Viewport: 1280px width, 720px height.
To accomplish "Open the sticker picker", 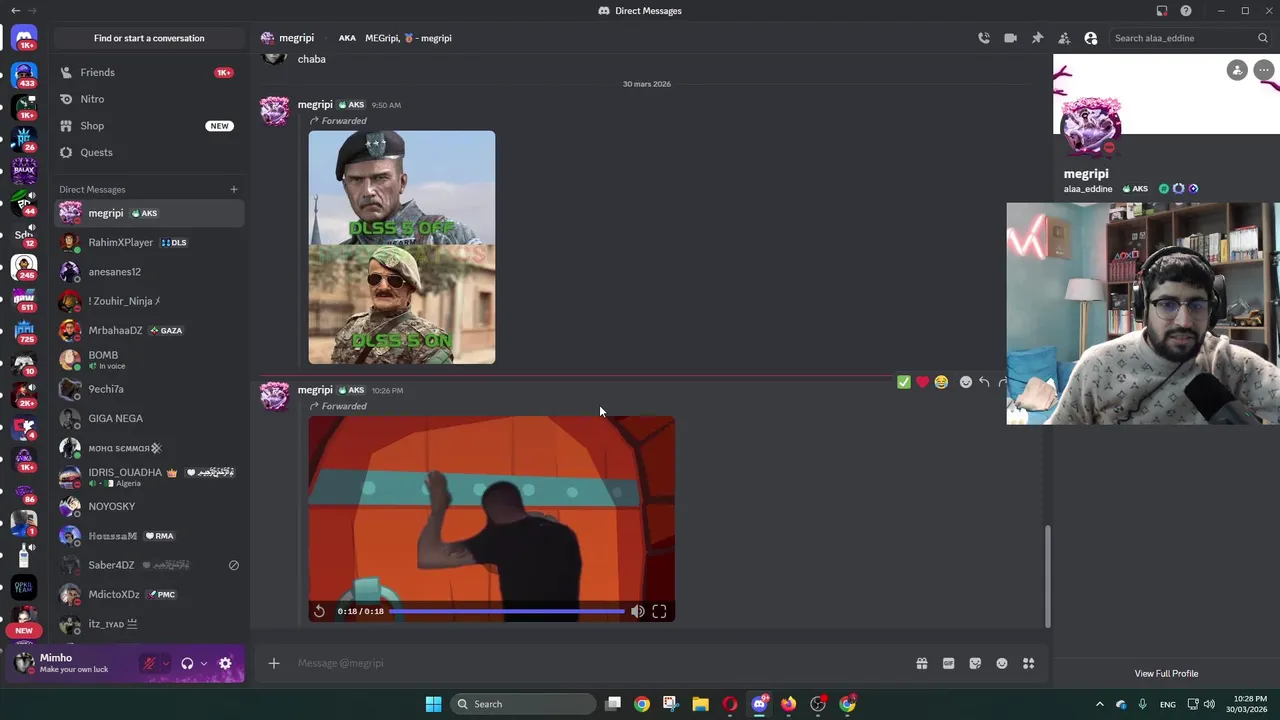I will (x=975, y=663).
